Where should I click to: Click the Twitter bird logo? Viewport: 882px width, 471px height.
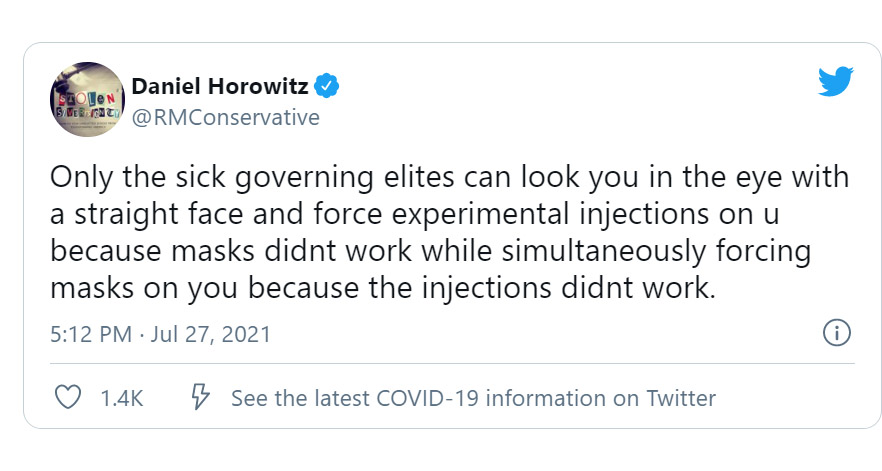click(835, 82)
